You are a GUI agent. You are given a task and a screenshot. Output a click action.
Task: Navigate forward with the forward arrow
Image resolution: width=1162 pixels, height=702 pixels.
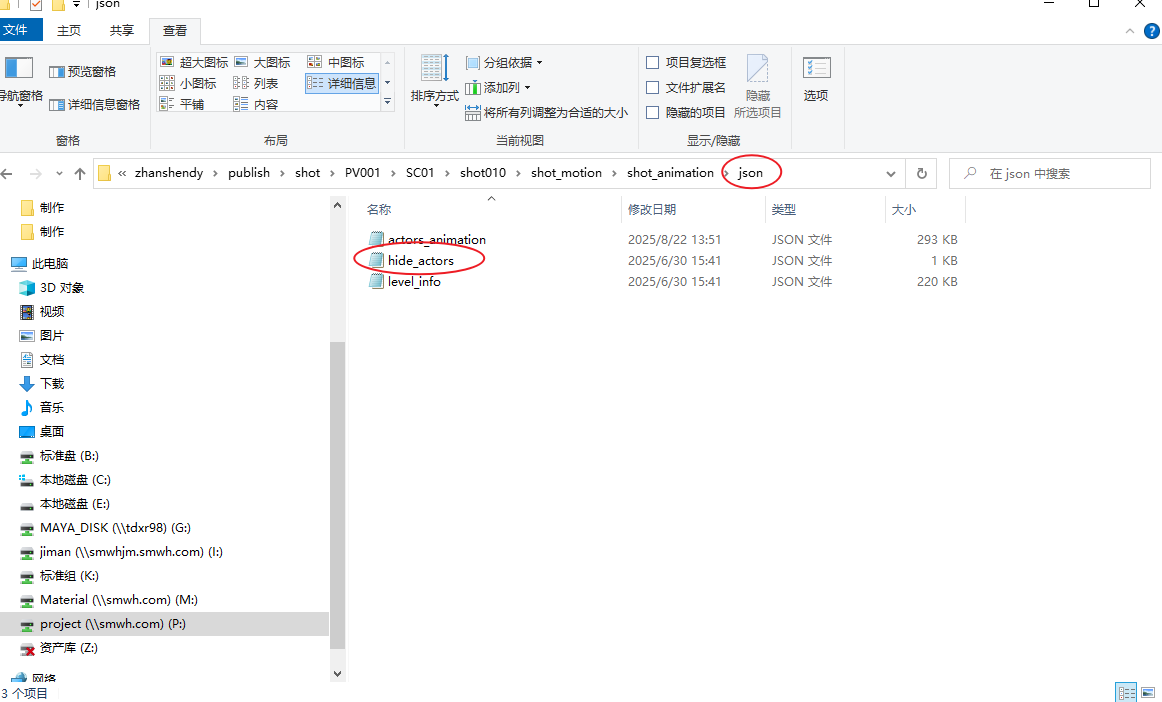35,173
